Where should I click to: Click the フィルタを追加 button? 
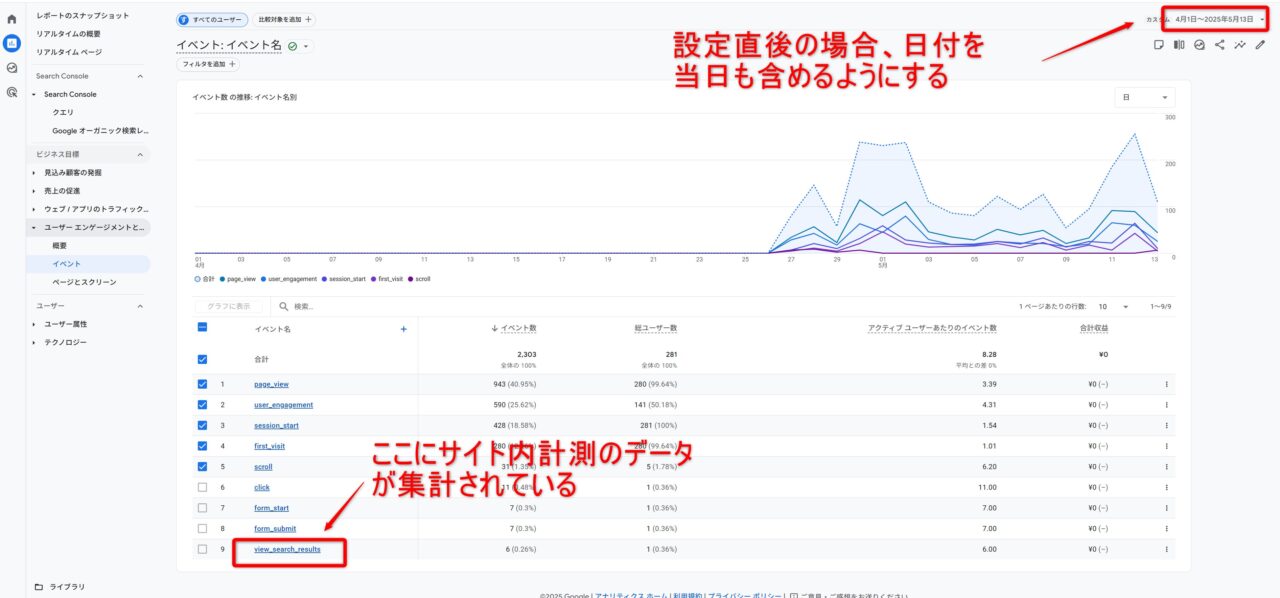(x=209, y=64)
